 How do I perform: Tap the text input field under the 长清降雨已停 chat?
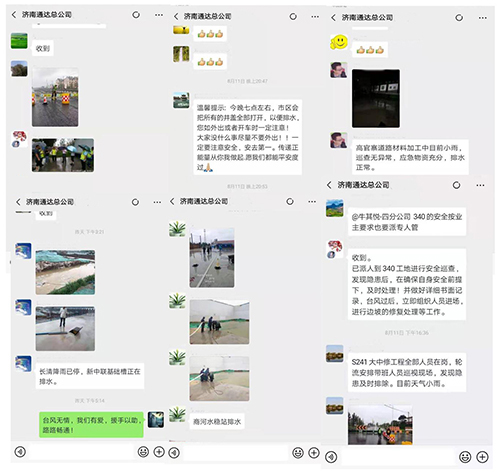81,452
